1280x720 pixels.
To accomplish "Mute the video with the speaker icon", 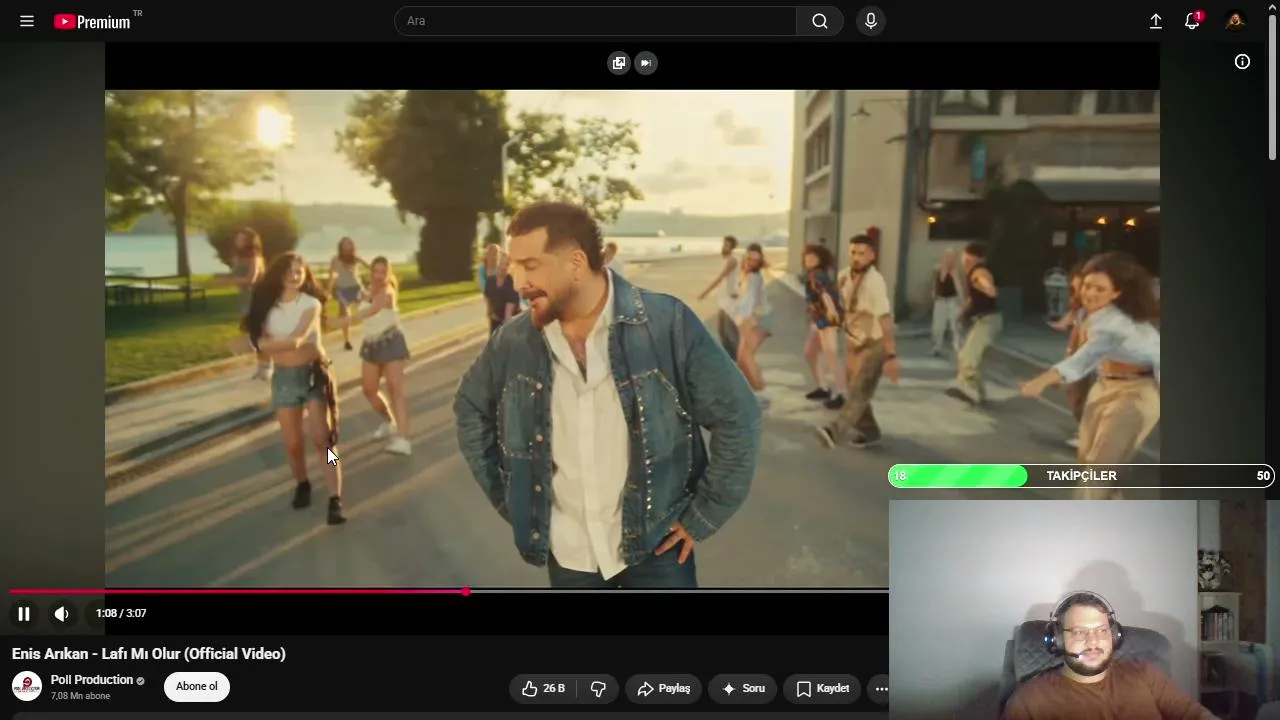I will click(61, 614).
